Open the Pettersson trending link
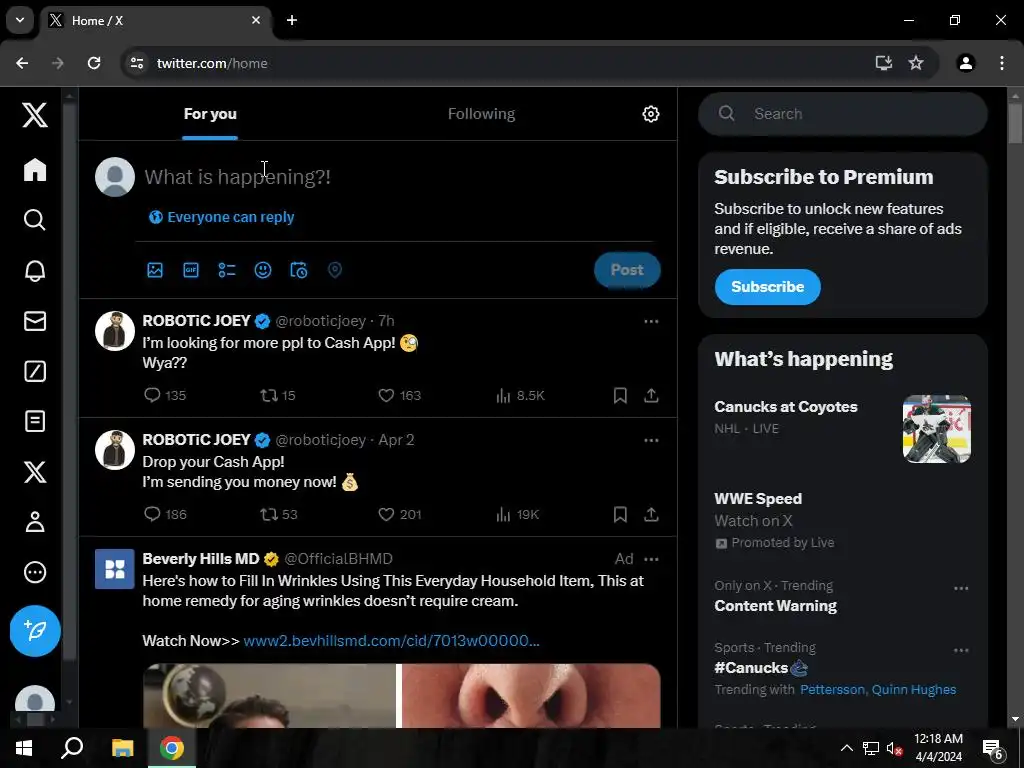Image resolution: width=1024 pixels, height=768 pixels. point(832,690)
